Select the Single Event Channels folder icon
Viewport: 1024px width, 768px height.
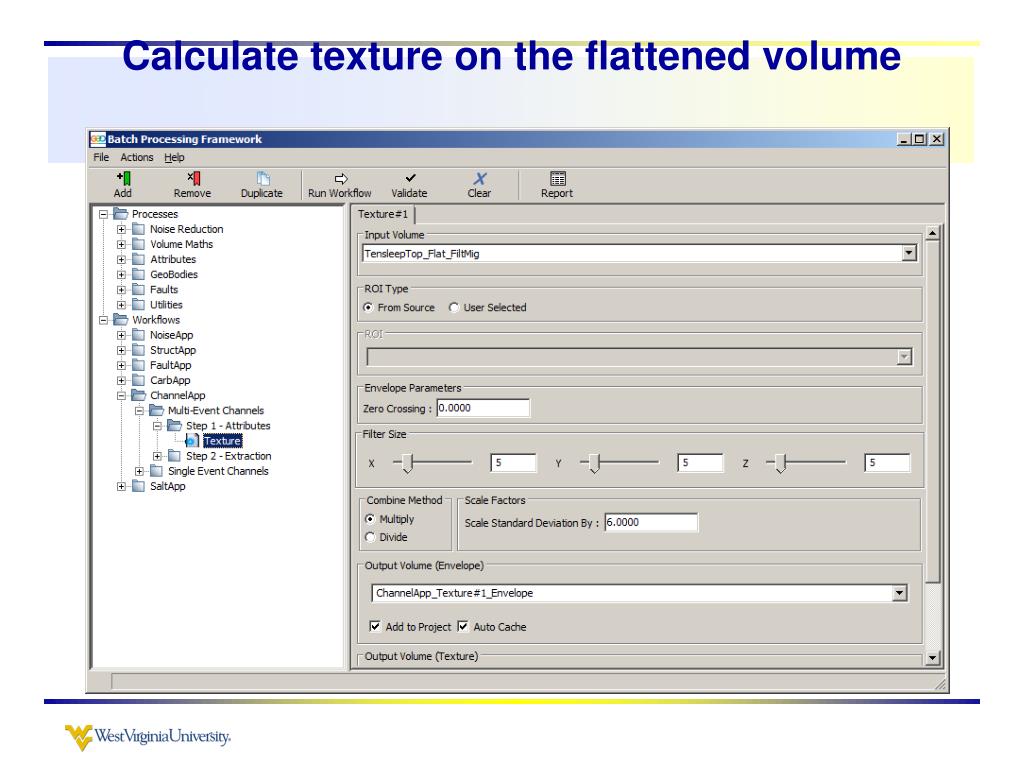(157, 471)
